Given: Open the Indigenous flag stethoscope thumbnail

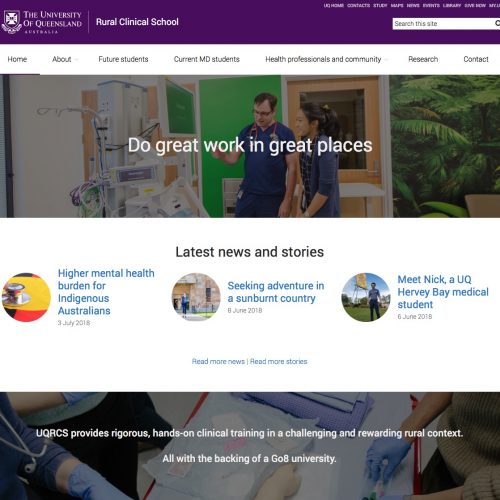Looking at the screenshot, I should [26, 297].
